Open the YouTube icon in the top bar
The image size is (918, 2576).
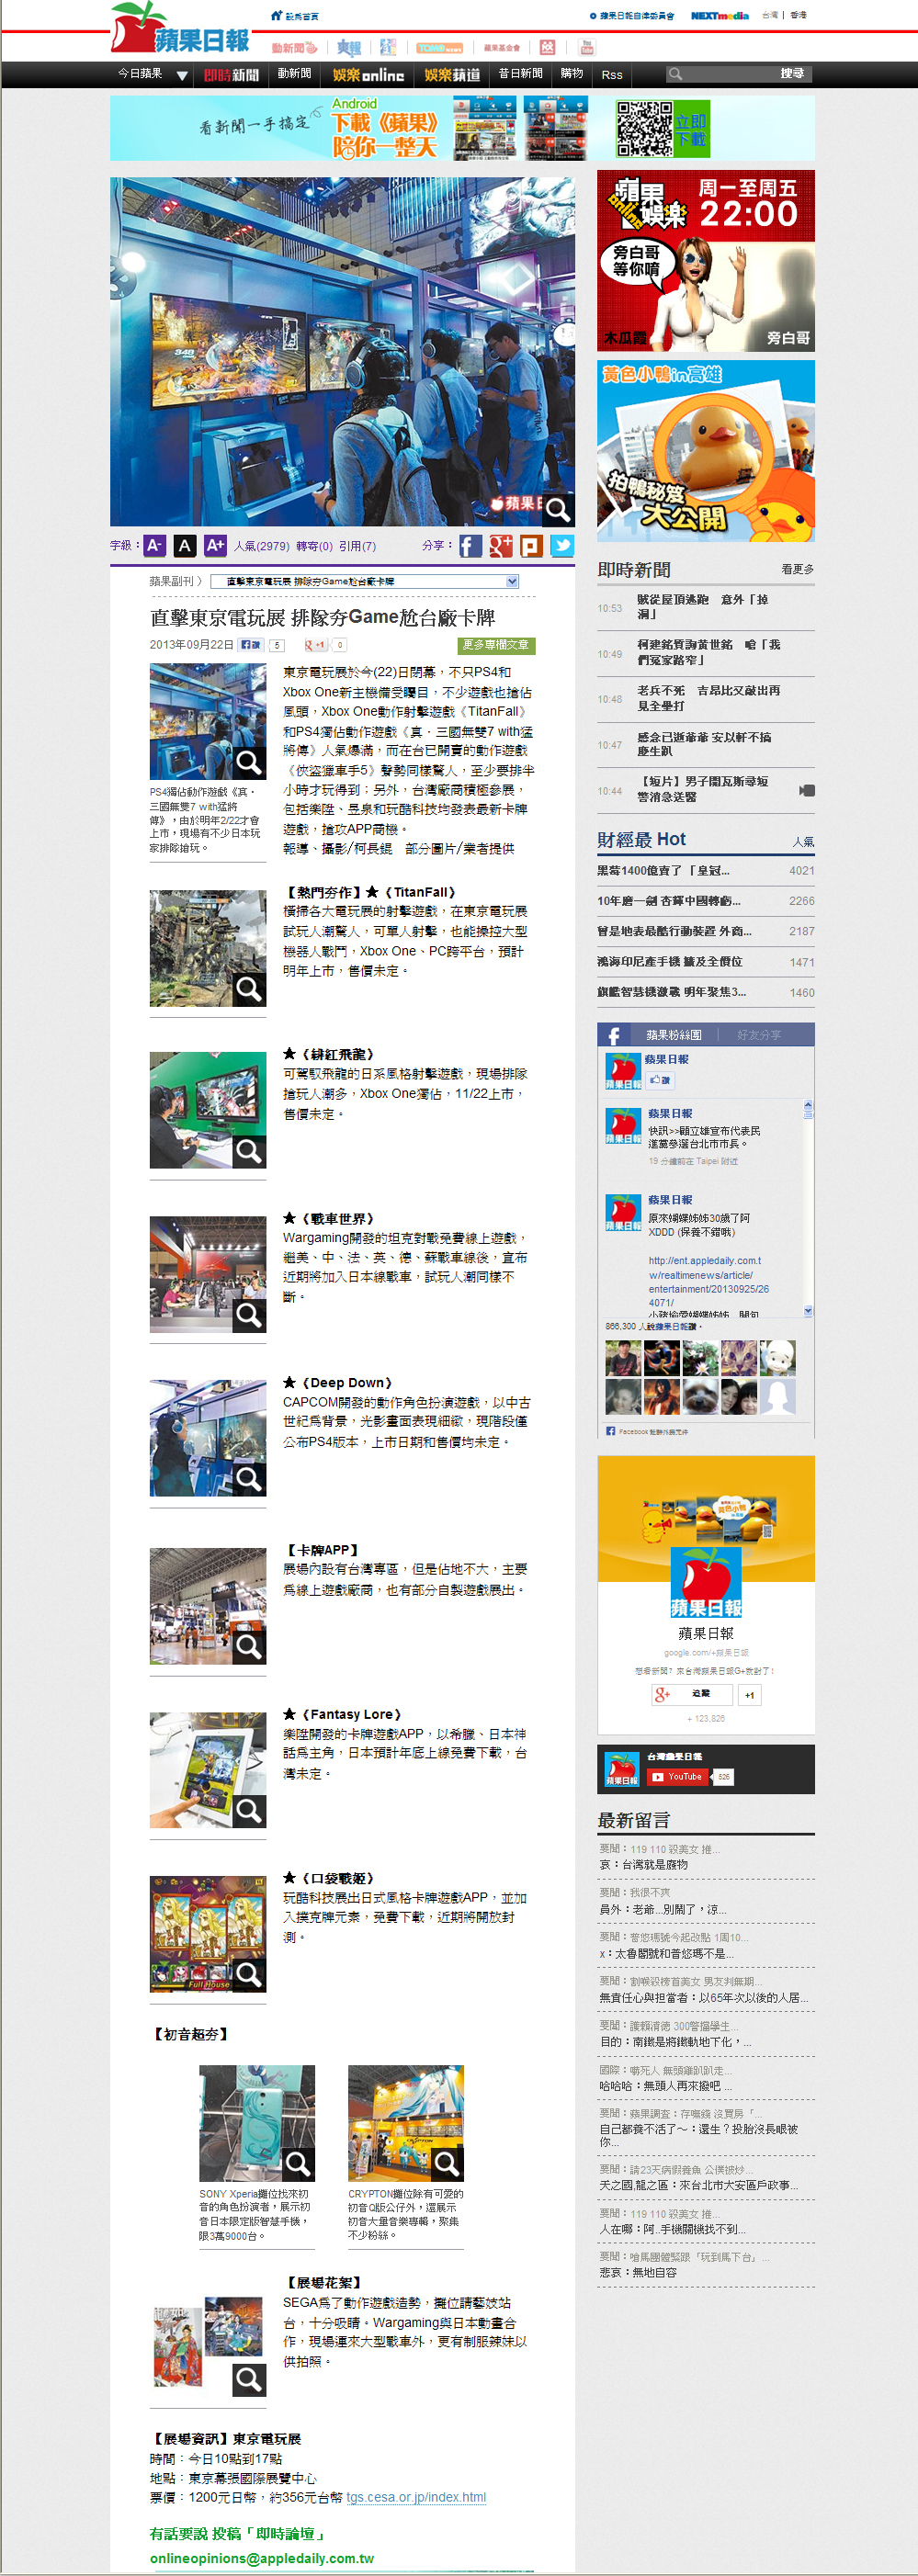tap(587, 47)
